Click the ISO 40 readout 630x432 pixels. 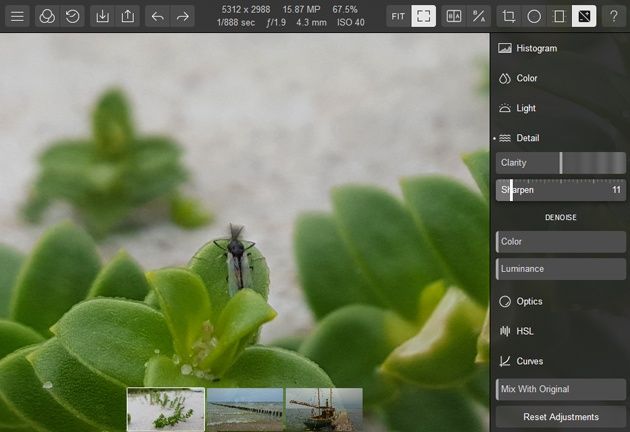pos(351,23)
